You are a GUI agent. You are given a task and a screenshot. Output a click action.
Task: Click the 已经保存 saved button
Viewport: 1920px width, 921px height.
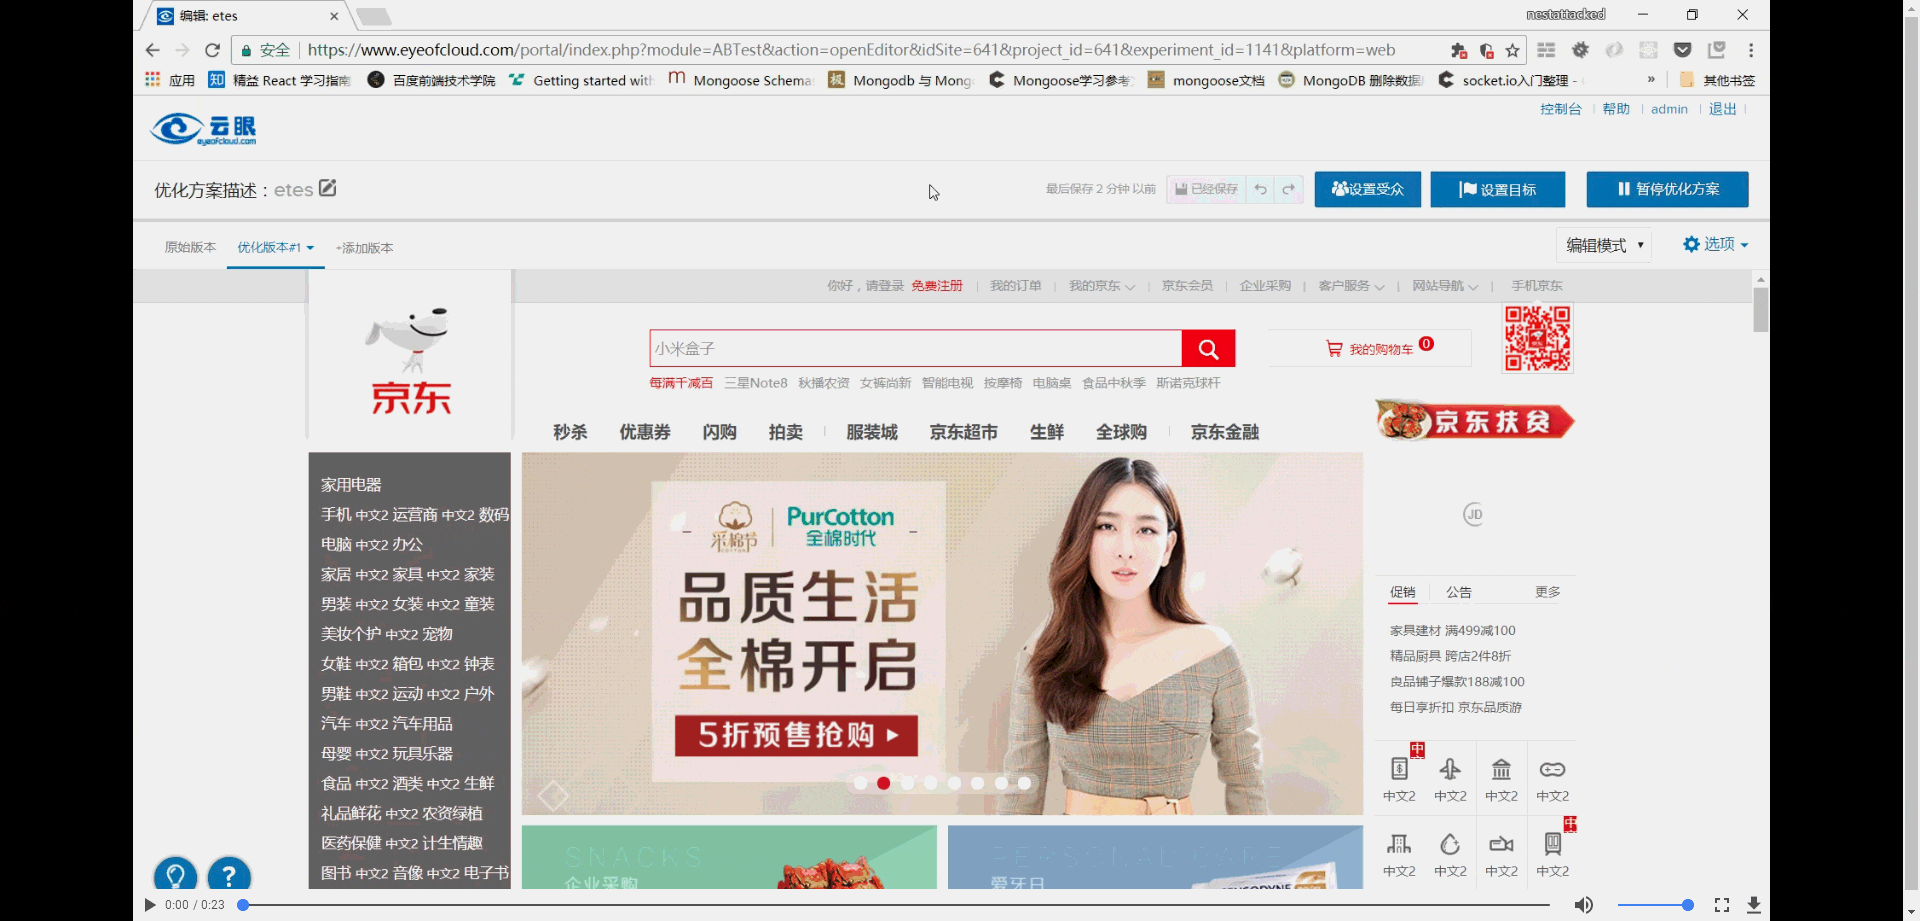click(x=1206, y=189)
